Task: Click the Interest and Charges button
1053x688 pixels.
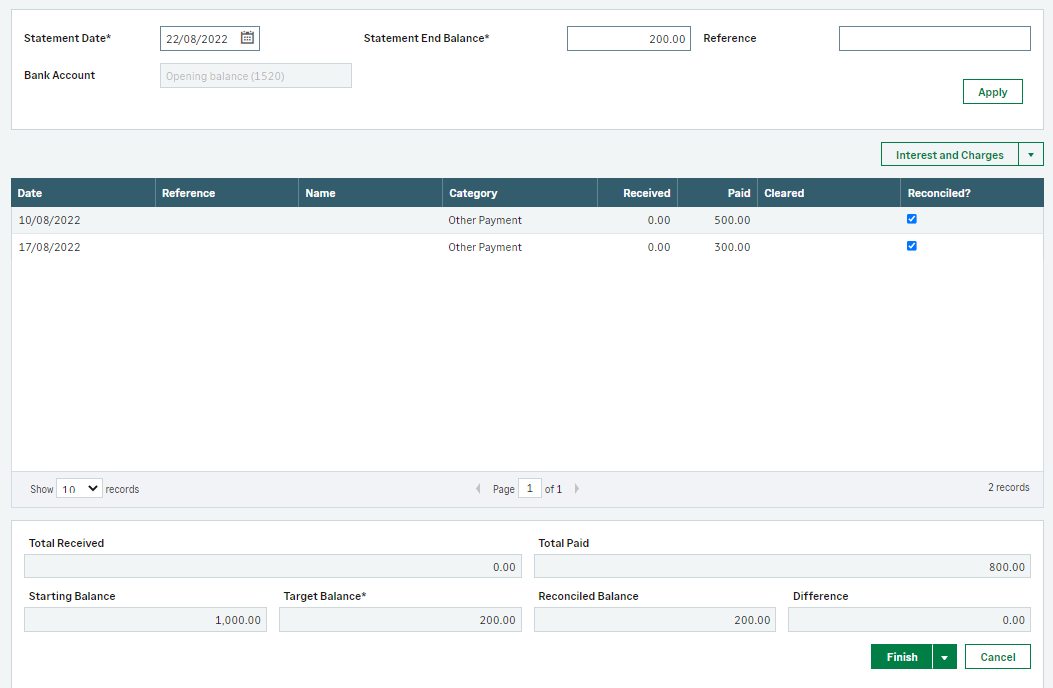Action: (x=949, y=155)
